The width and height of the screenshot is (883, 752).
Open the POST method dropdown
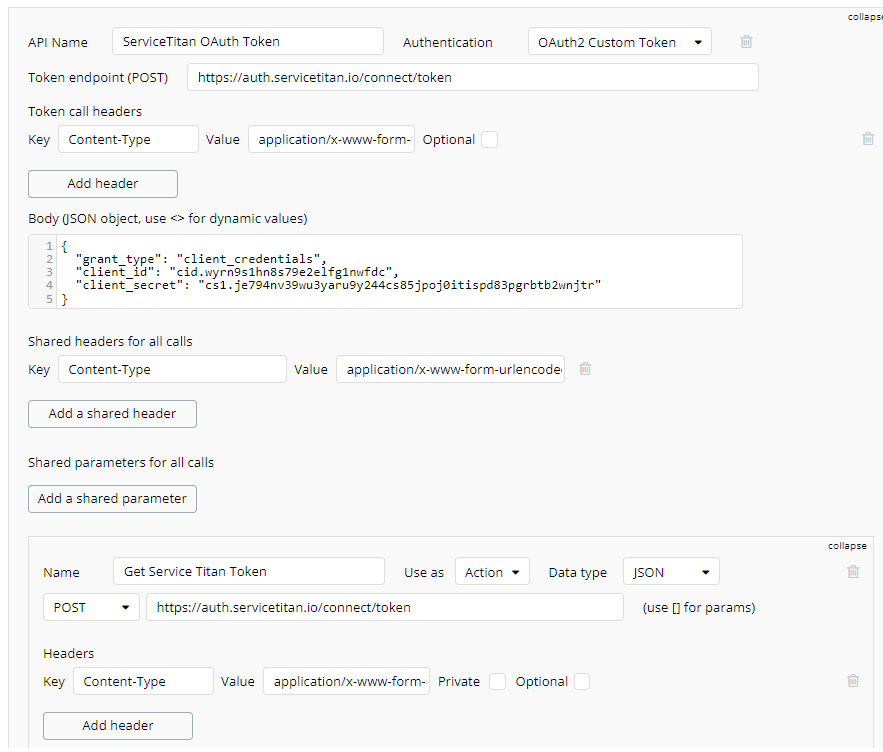[x=91, y=607]
